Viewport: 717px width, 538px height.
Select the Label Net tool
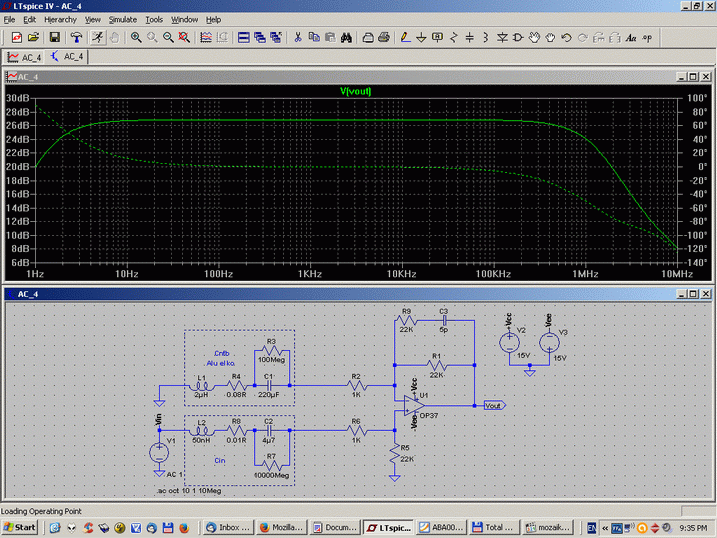[438, 37]
